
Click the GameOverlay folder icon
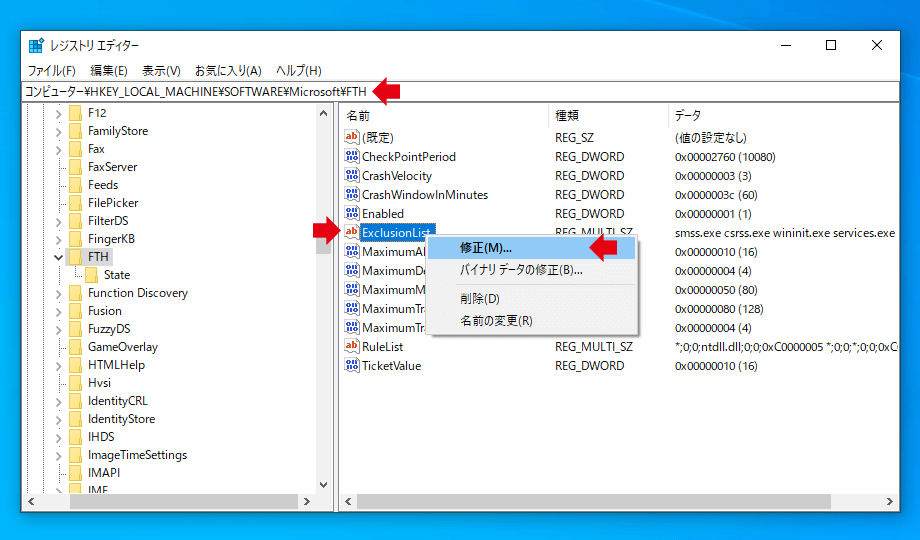pyautogui.click(x=76, y=347)
